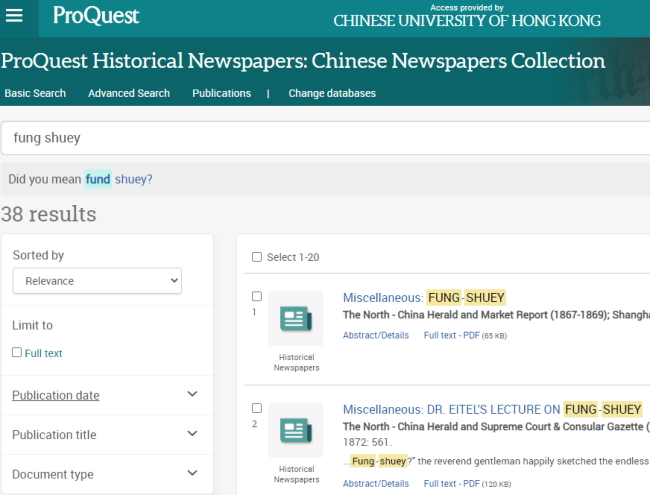Click Change databases
Viewport: 650px width, 495px height.
coord(332,93)
